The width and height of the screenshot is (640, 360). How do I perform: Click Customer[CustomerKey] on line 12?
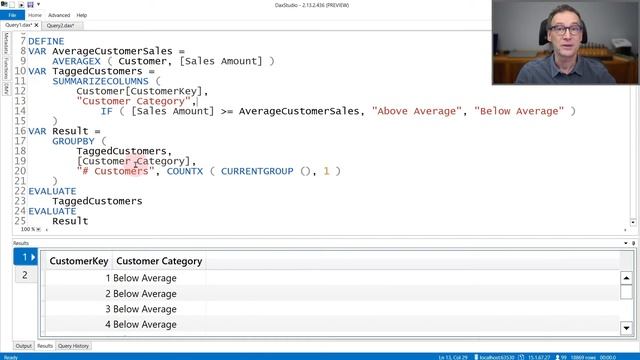coord(139,91)
